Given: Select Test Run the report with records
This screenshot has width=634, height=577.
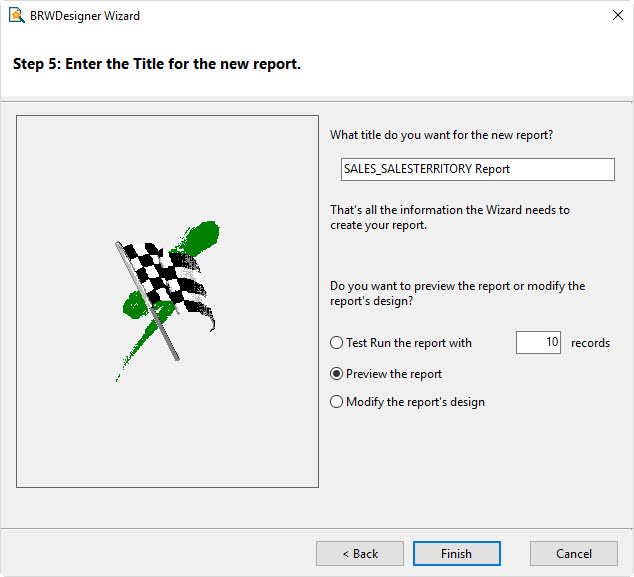Looking at the screenshot, I should pyautogui.click(x=336, y=343).
